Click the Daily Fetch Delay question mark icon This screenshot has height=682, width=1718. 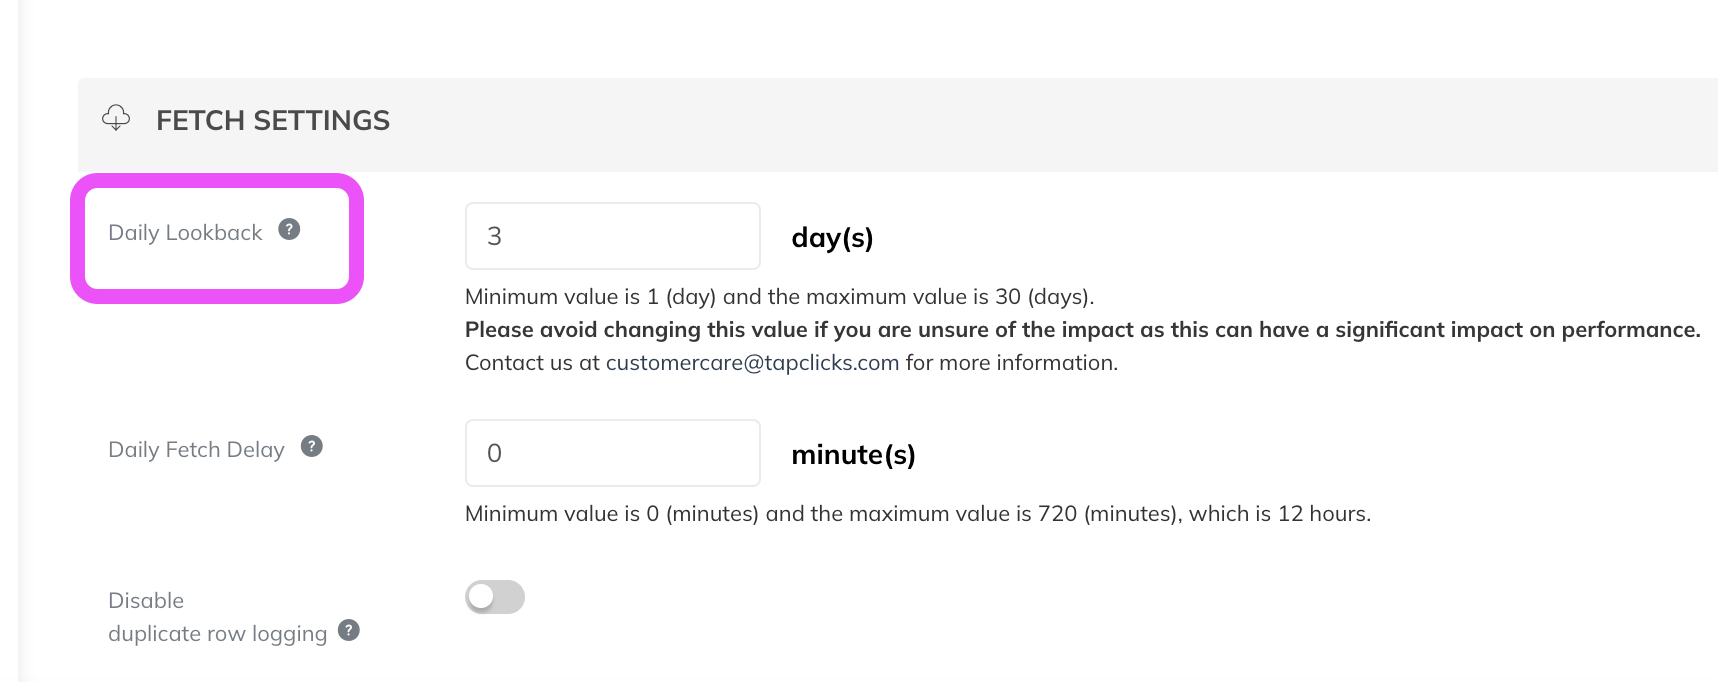click(312, 446)
